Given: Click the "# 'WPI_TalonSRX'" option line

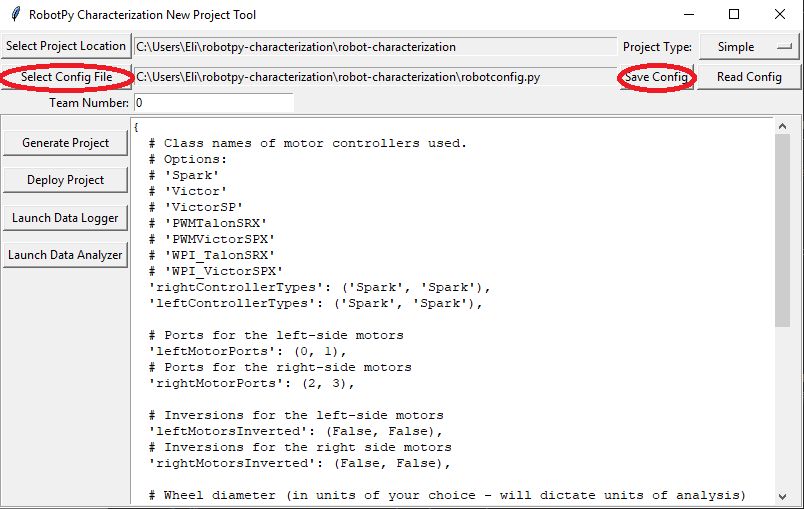Looking at the screenshot, I should [x=212, y=255].
